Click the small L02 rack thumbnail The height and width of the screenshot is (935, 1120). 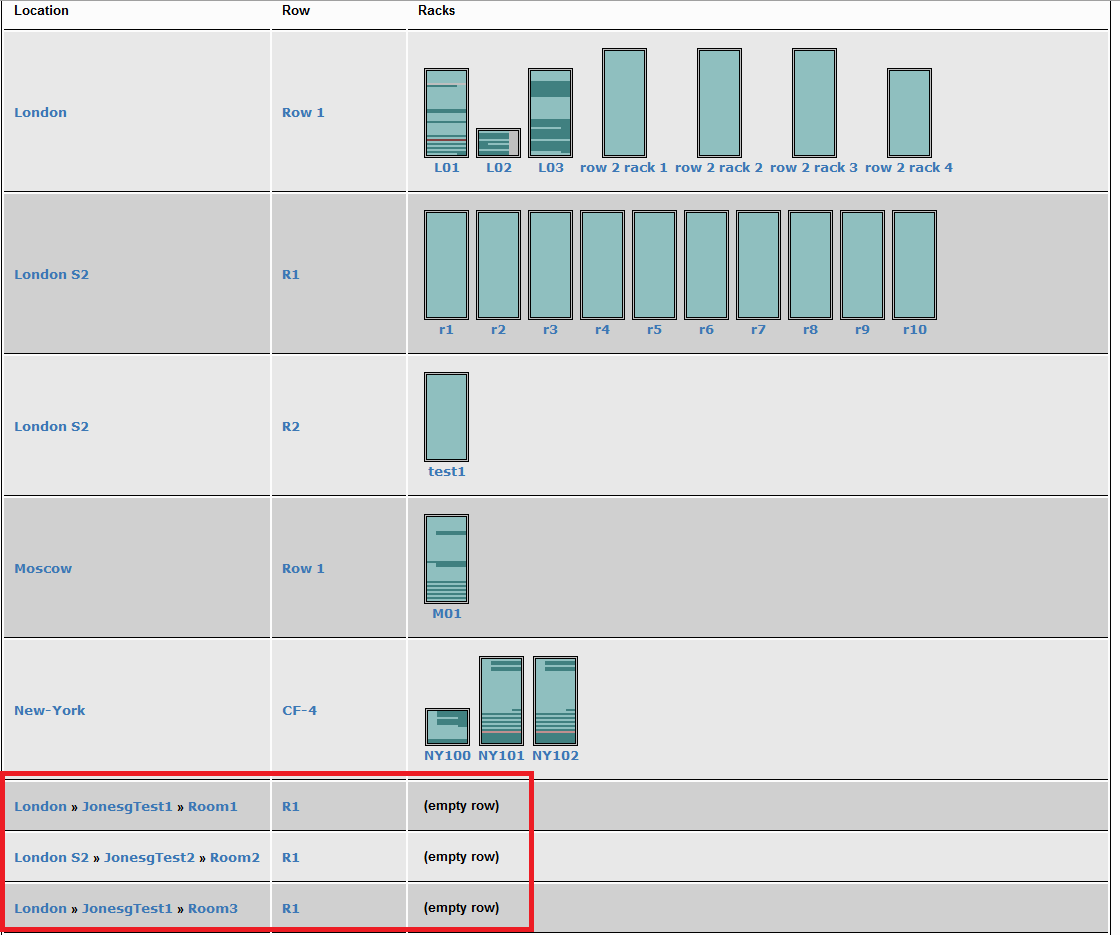pyautogui.click(x=498, y=143)
